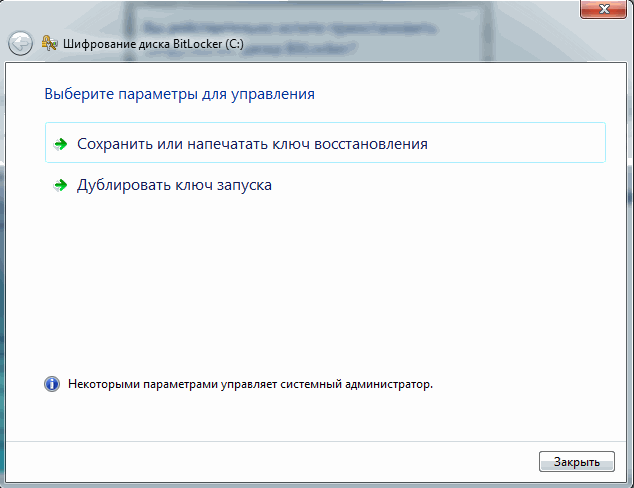Click the words ключ восстановления in first option

370,144
